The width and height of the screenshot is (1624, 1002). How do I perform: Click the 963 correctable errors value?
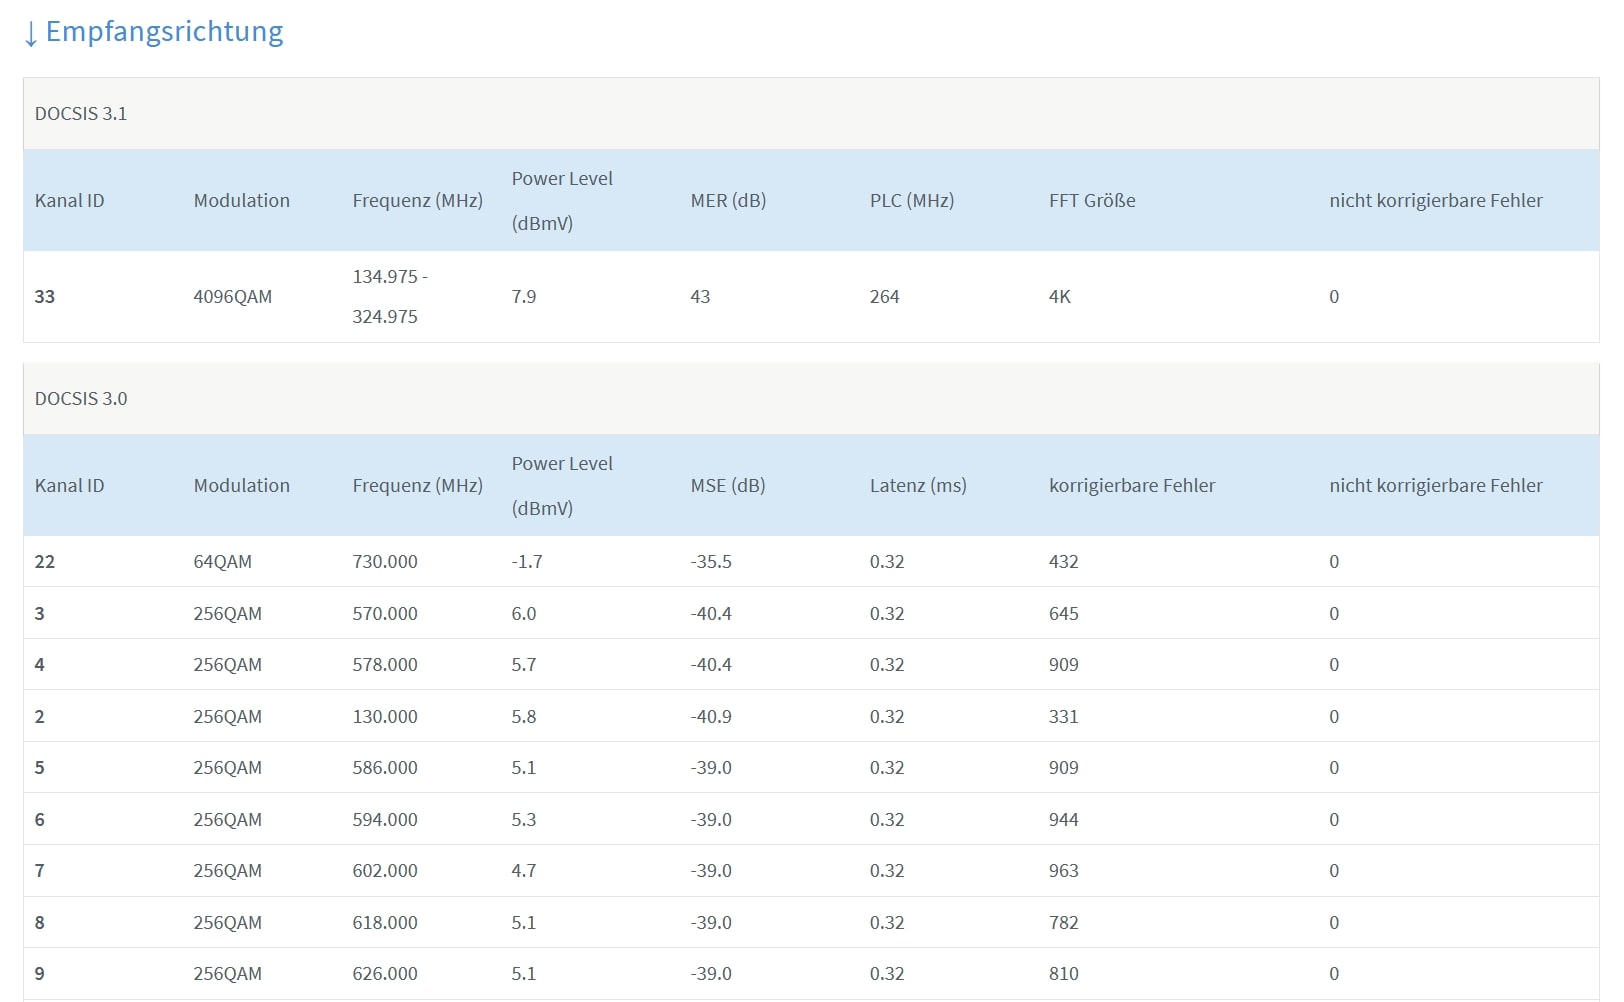coord(1063,871)
